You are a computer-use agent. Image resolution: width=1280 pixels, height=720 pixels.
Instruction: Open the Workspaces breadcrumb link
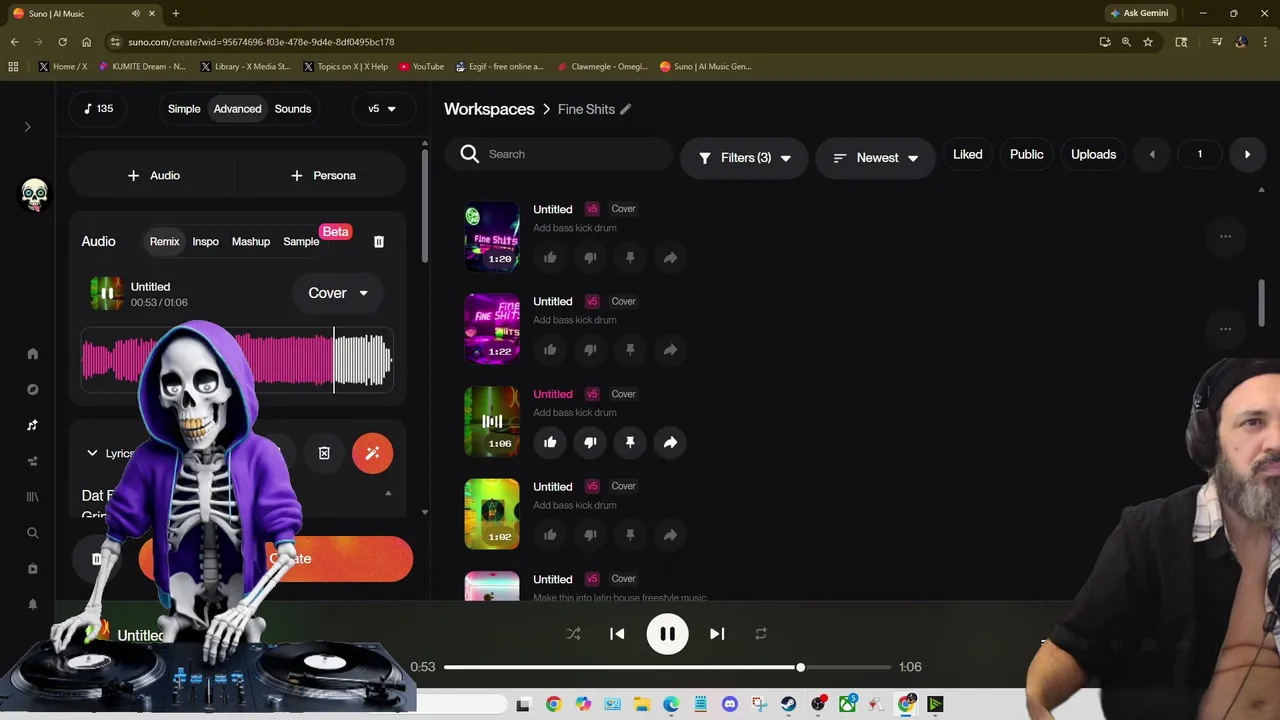(489, 109)
